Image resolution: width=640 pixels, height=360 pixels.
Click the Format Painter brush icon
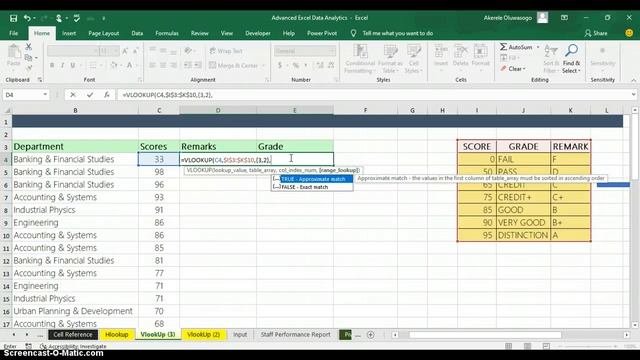tap(29, 68)
